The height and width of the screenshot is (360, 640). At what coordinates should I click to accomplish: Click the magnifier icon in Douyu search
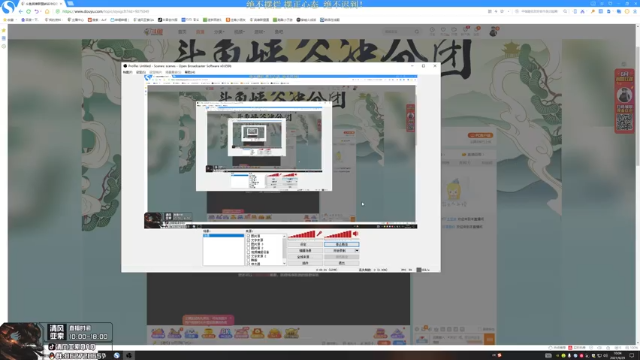point(417,31)
